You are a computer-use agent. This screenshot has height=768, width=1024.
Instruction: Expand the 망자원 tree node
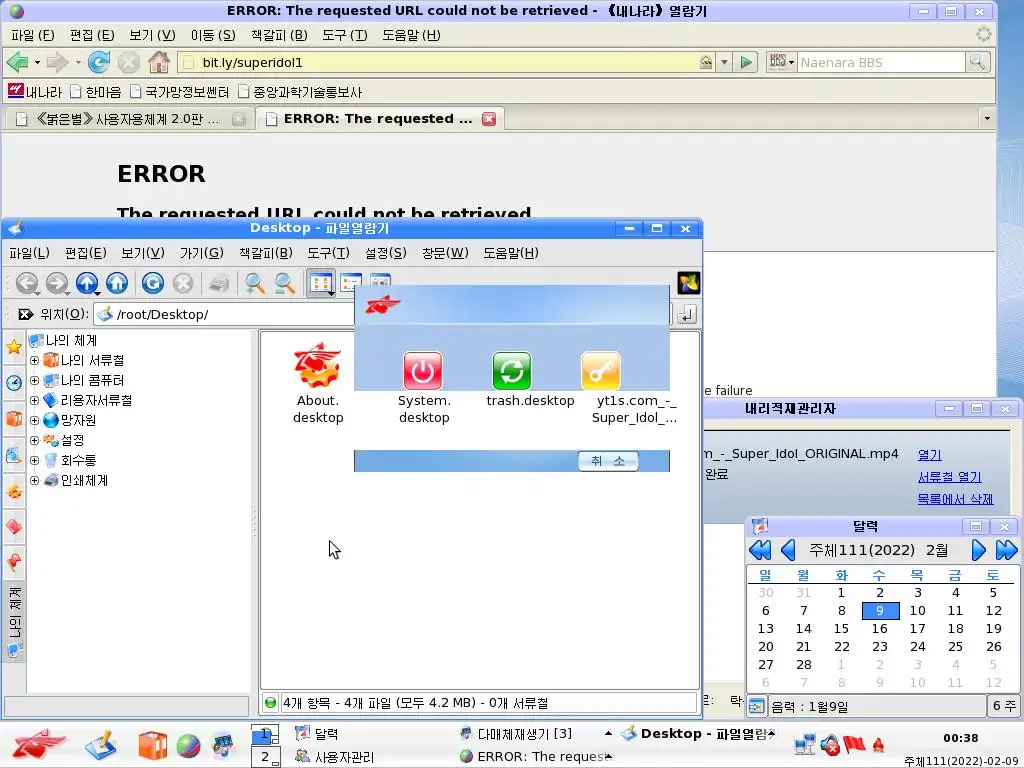coord(35,421)
